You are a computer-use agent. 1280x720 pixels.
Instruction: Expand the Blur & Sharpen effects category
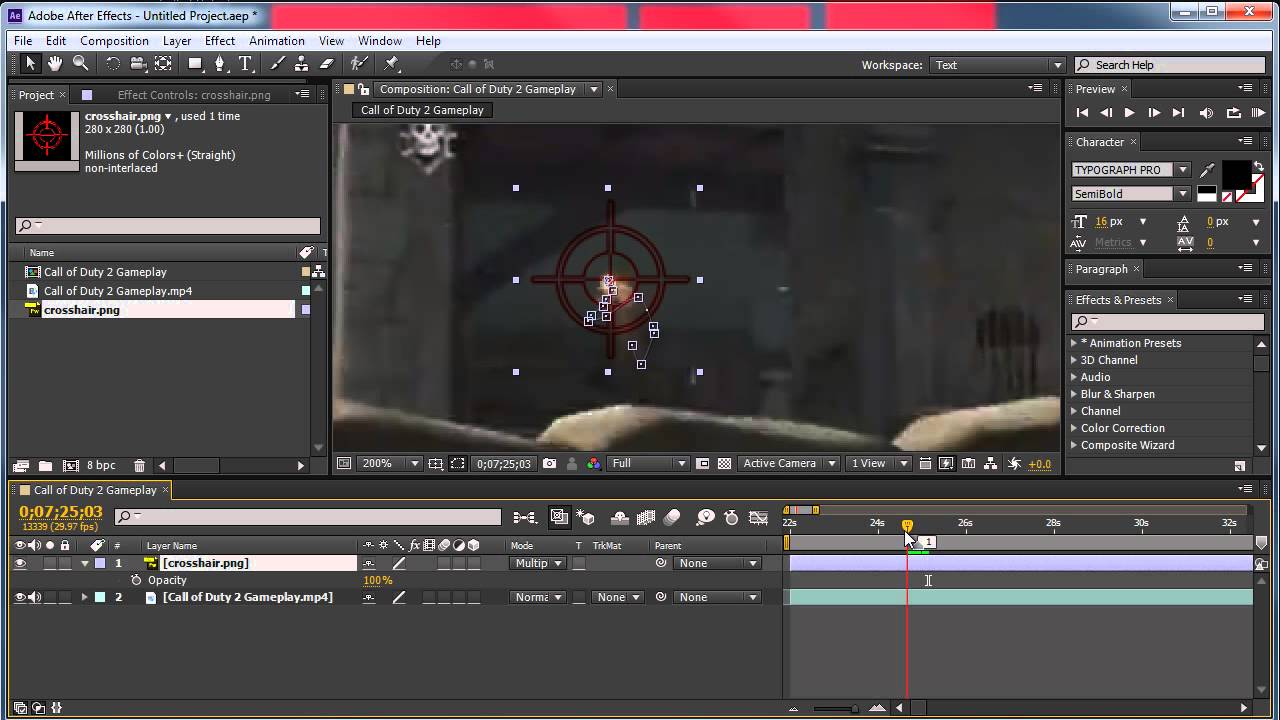coord(1075,394)
